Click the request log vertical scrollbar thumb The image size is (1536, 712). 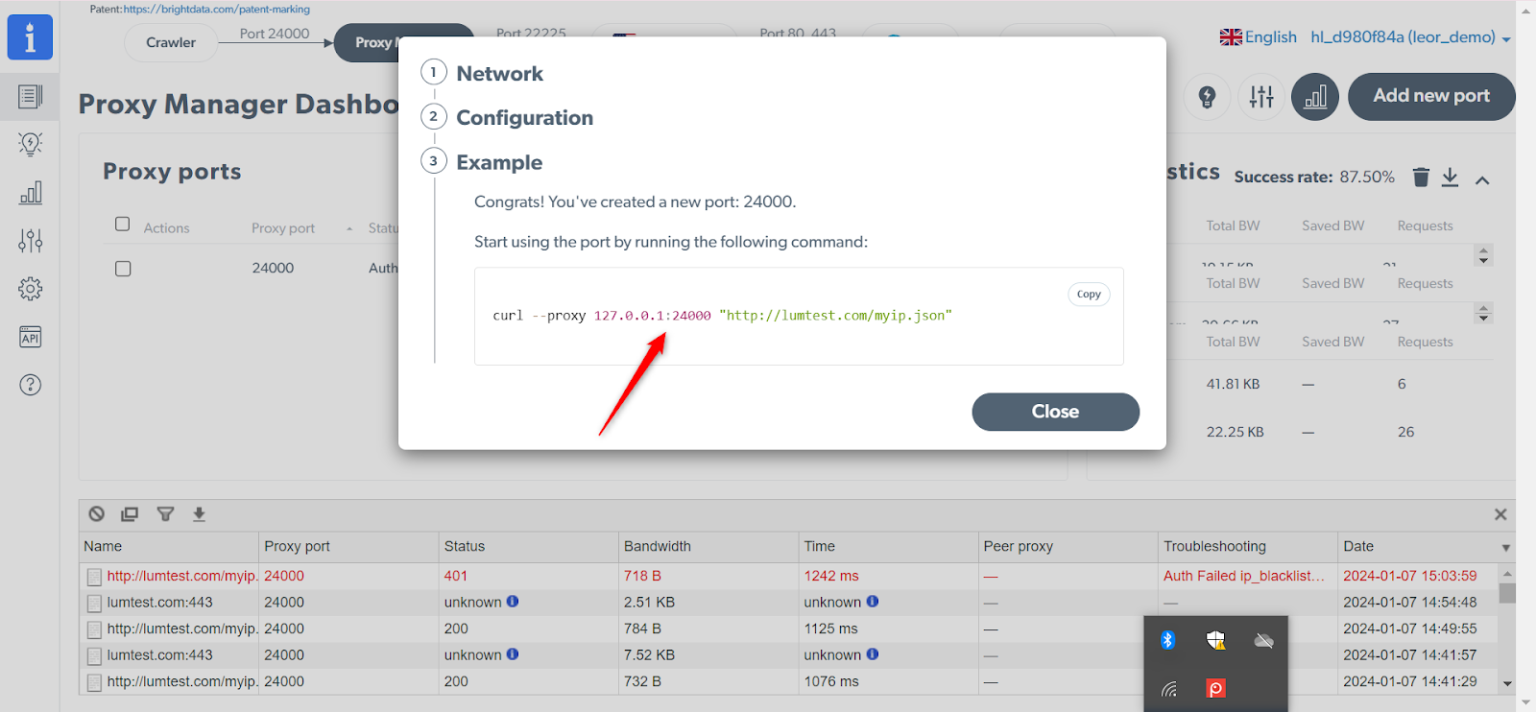pyautogui.click(x=1507, y=593)
